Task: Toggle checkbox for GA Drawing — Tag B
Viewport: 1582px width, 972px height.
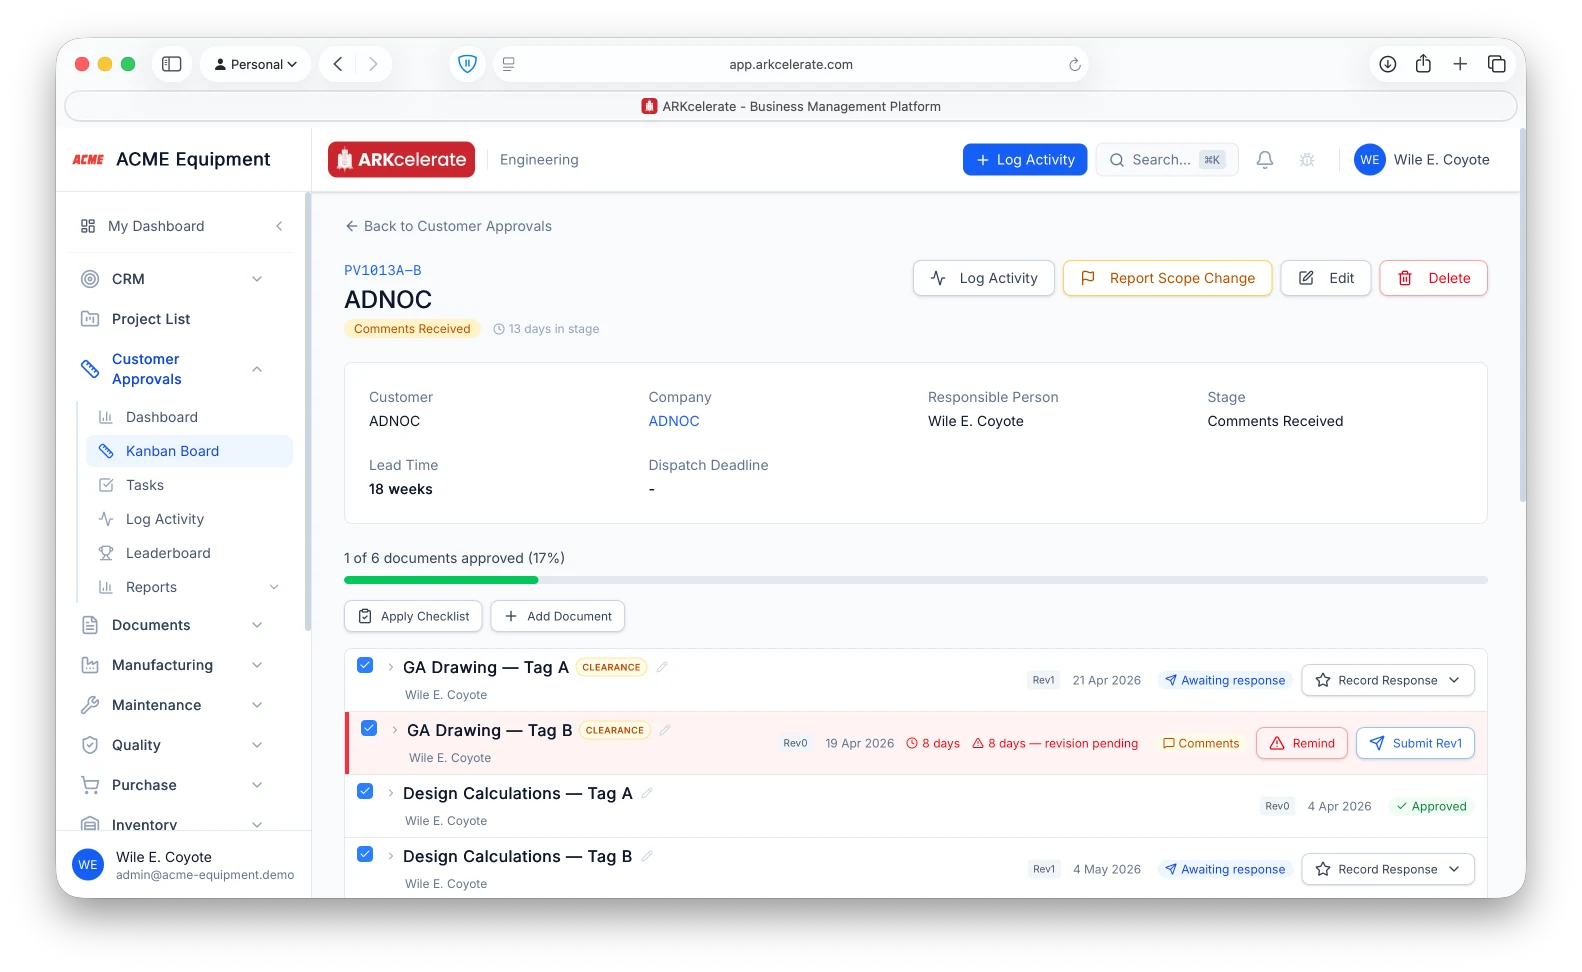Action: click(369, 728)
